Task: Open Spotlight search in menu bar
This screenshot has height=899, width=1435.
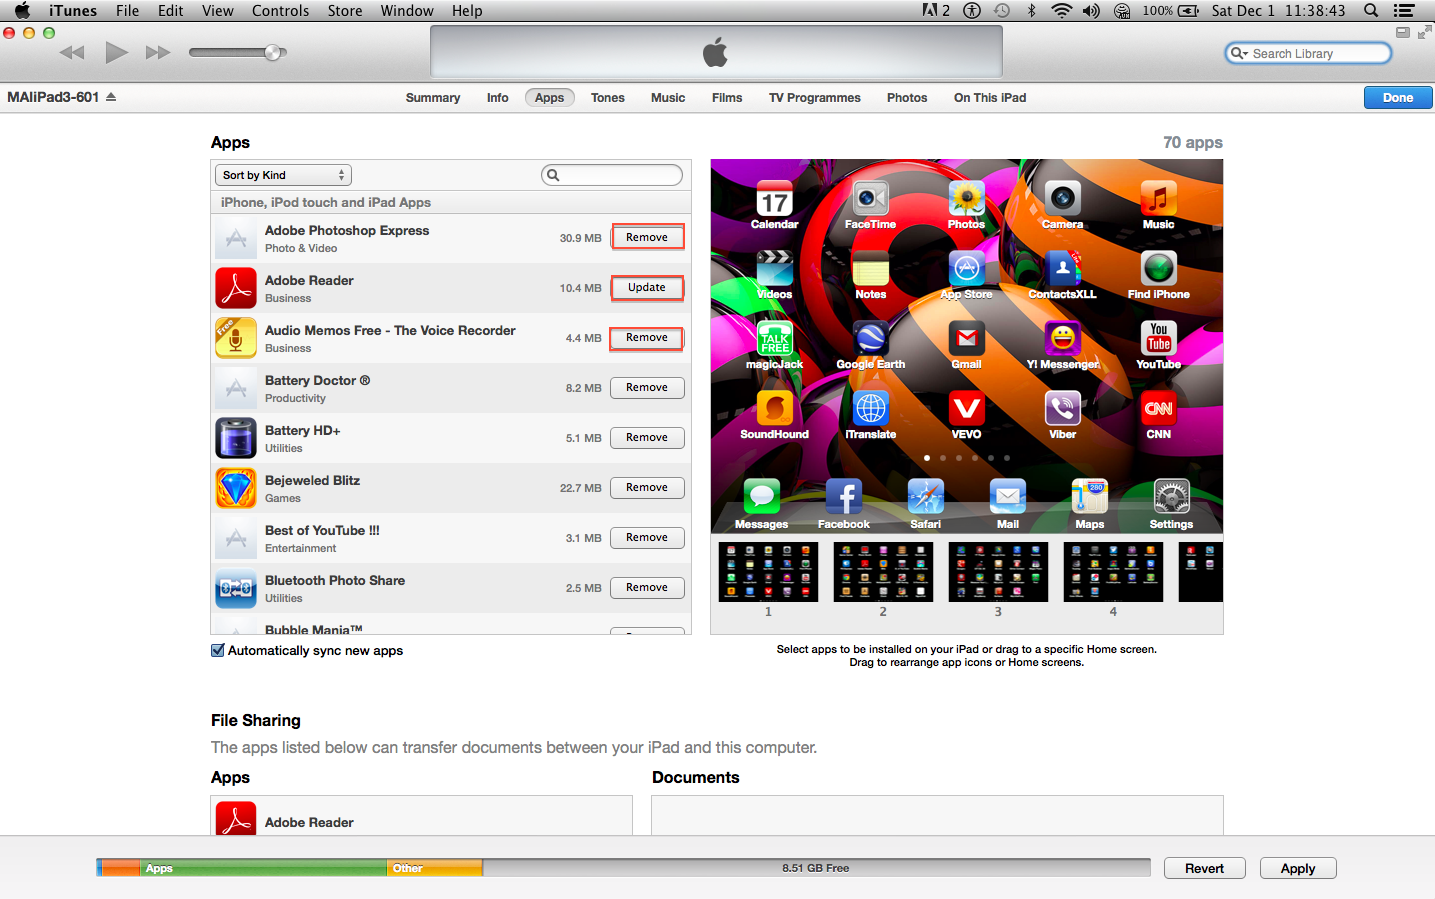Action: click(1371, 11)
